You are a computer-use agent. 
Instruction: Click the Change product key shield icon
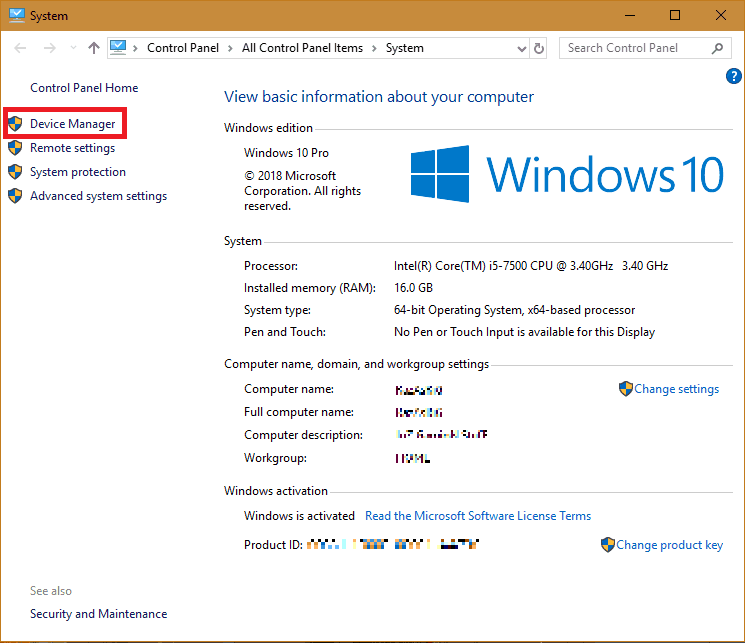click(x=608, y=544)
